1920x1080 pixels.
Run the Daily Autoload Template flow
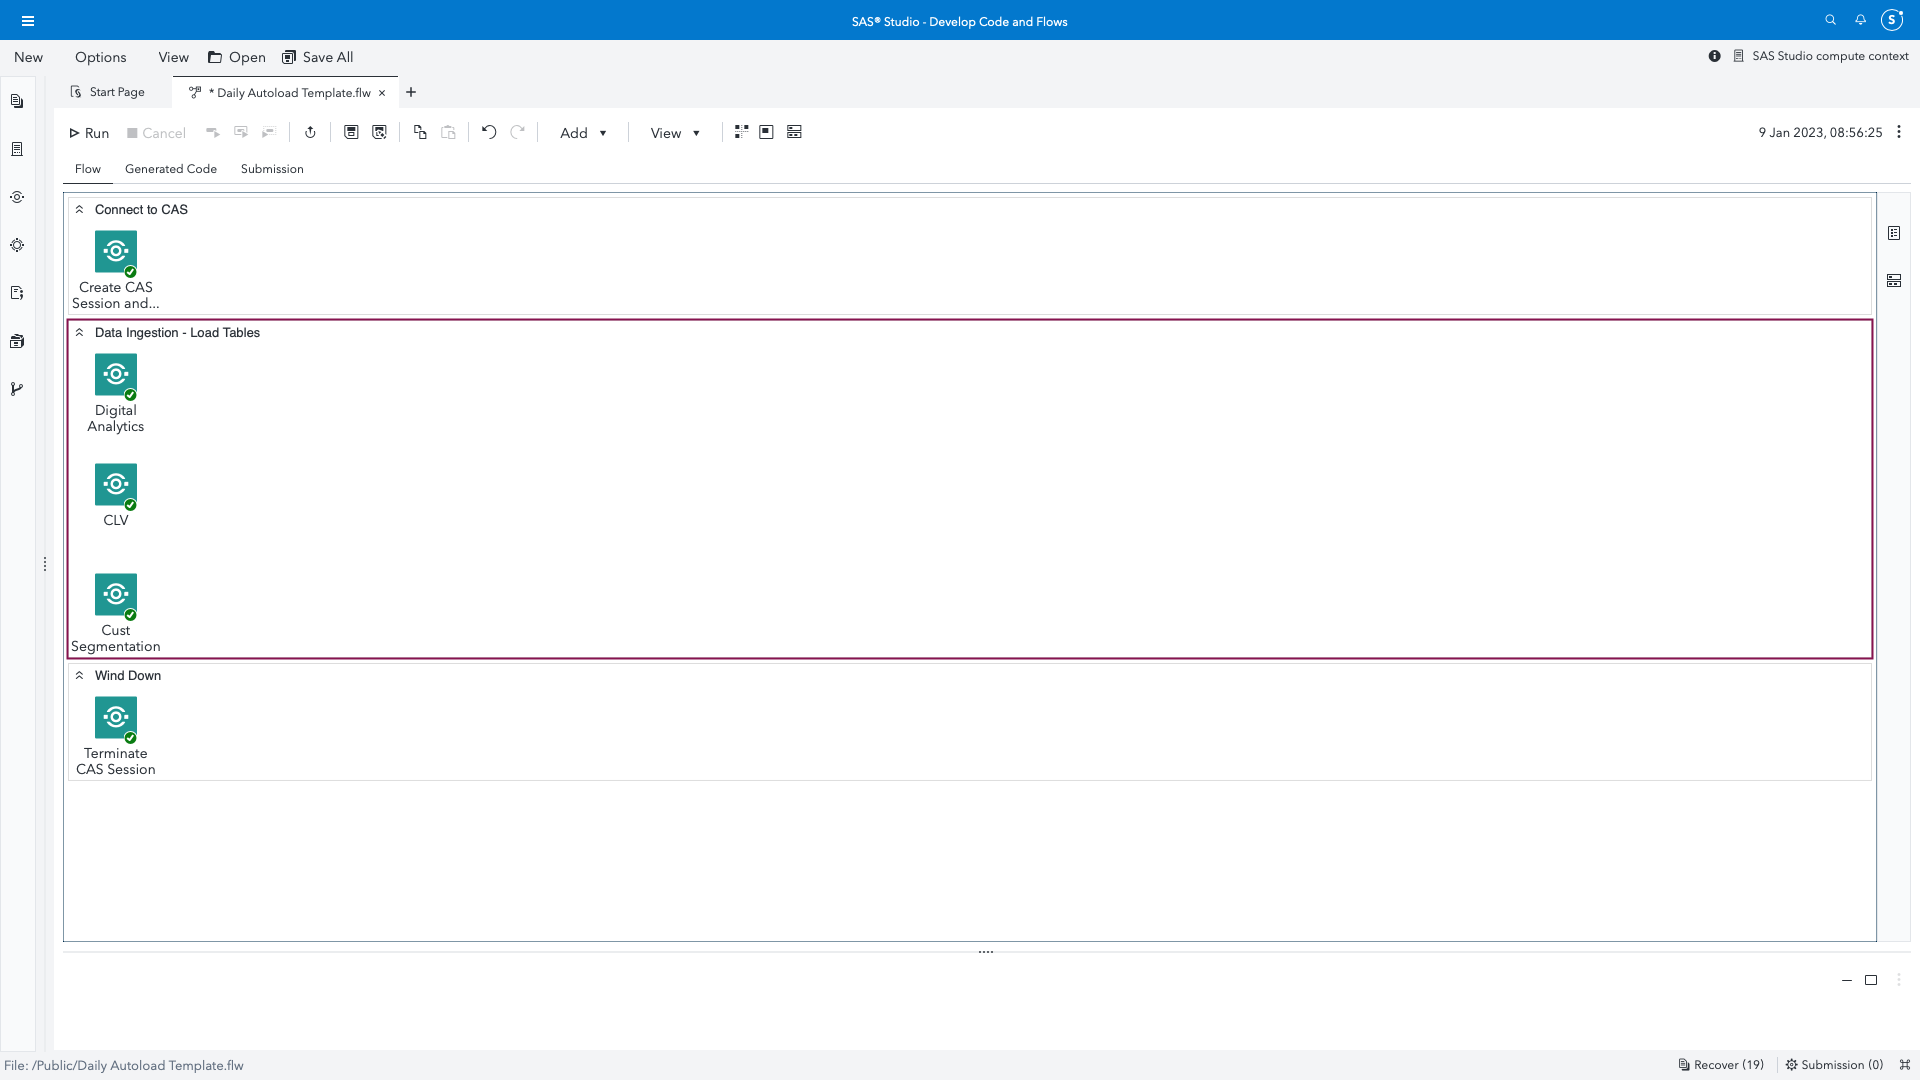tap(88, 132)
